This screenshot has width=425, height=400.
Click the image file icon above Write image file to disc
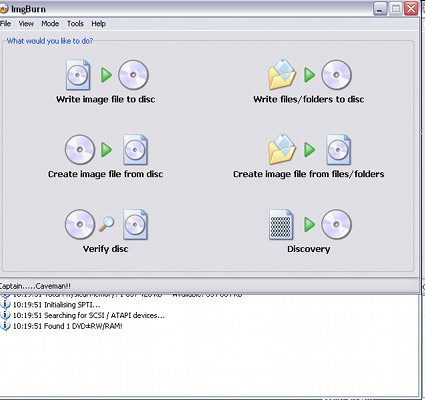78,75
